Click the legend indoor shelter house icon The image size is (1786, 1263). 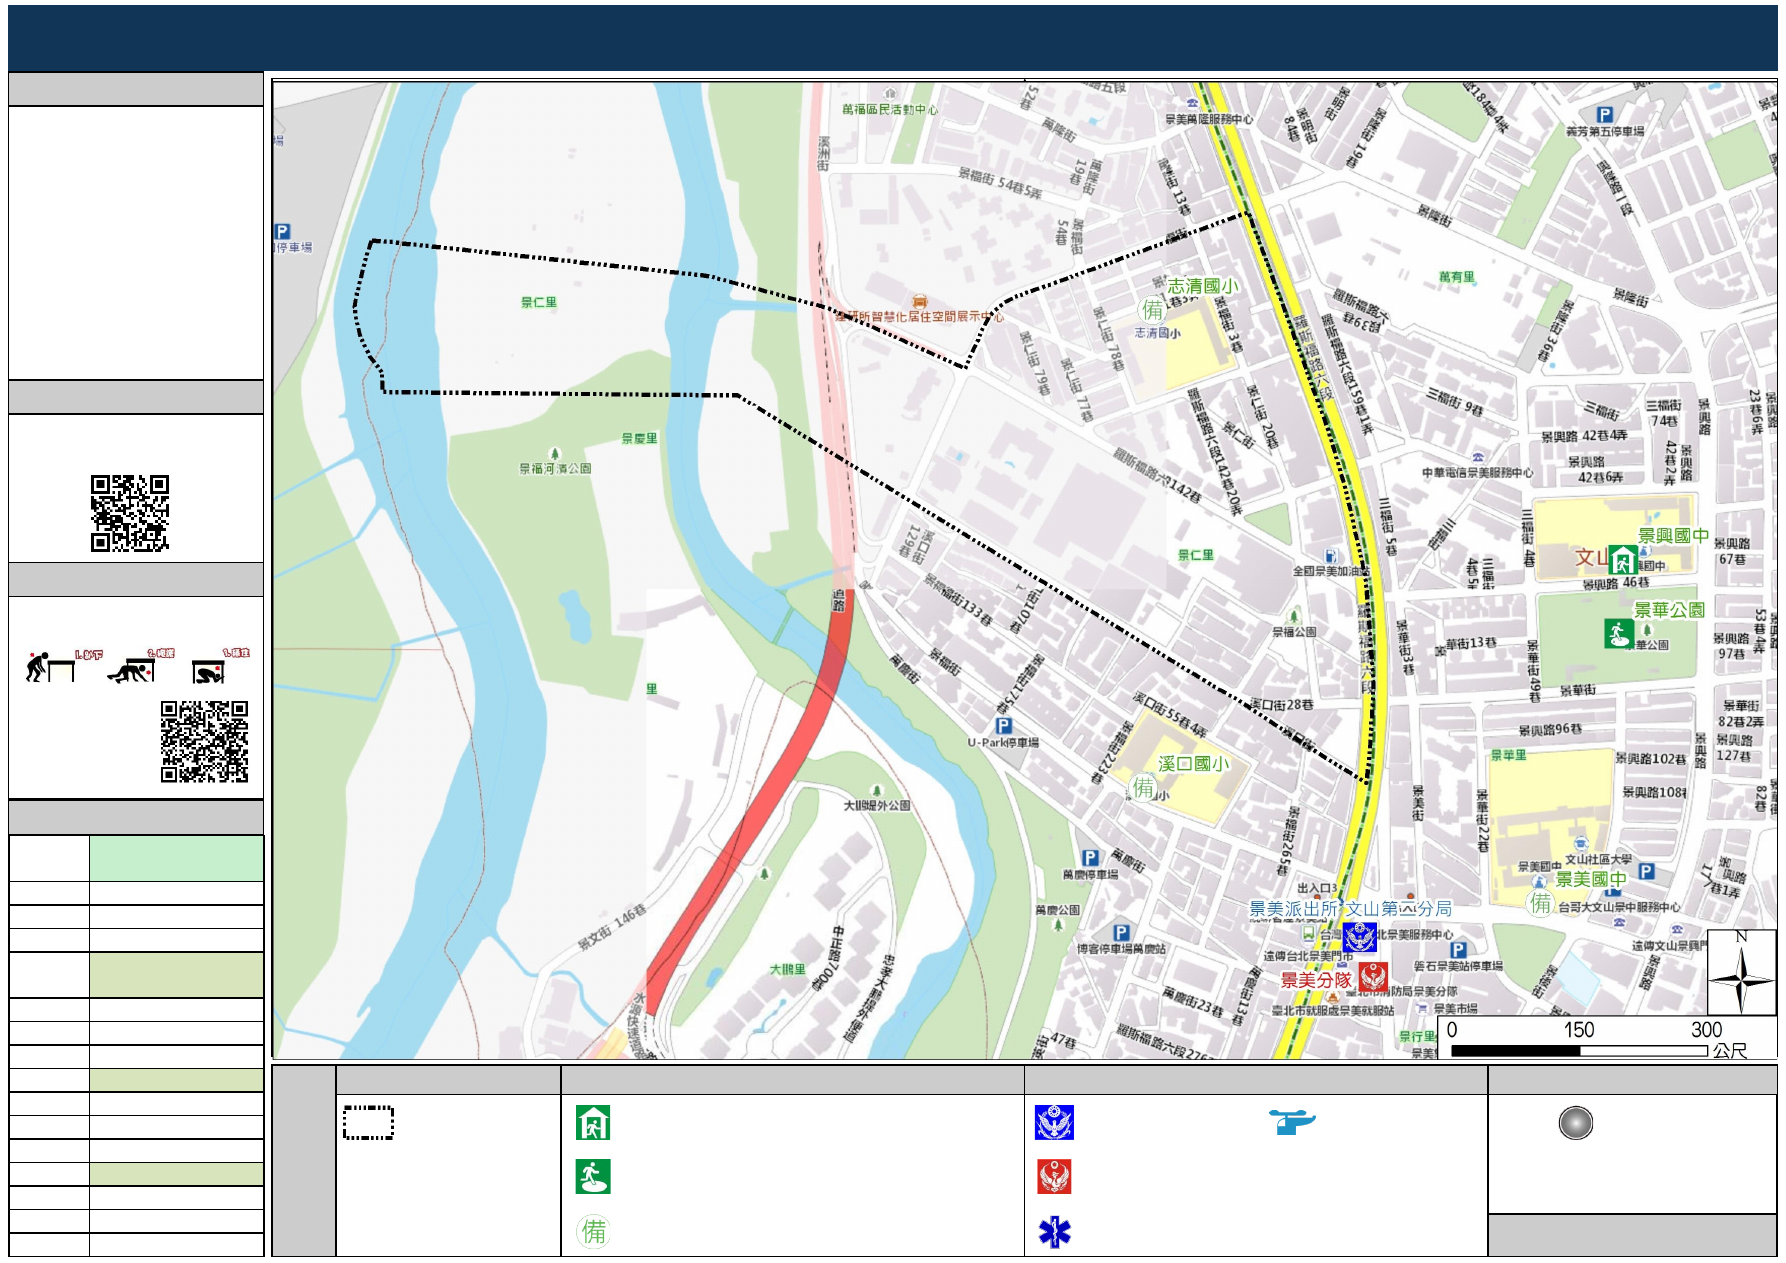pos(593,1123)
